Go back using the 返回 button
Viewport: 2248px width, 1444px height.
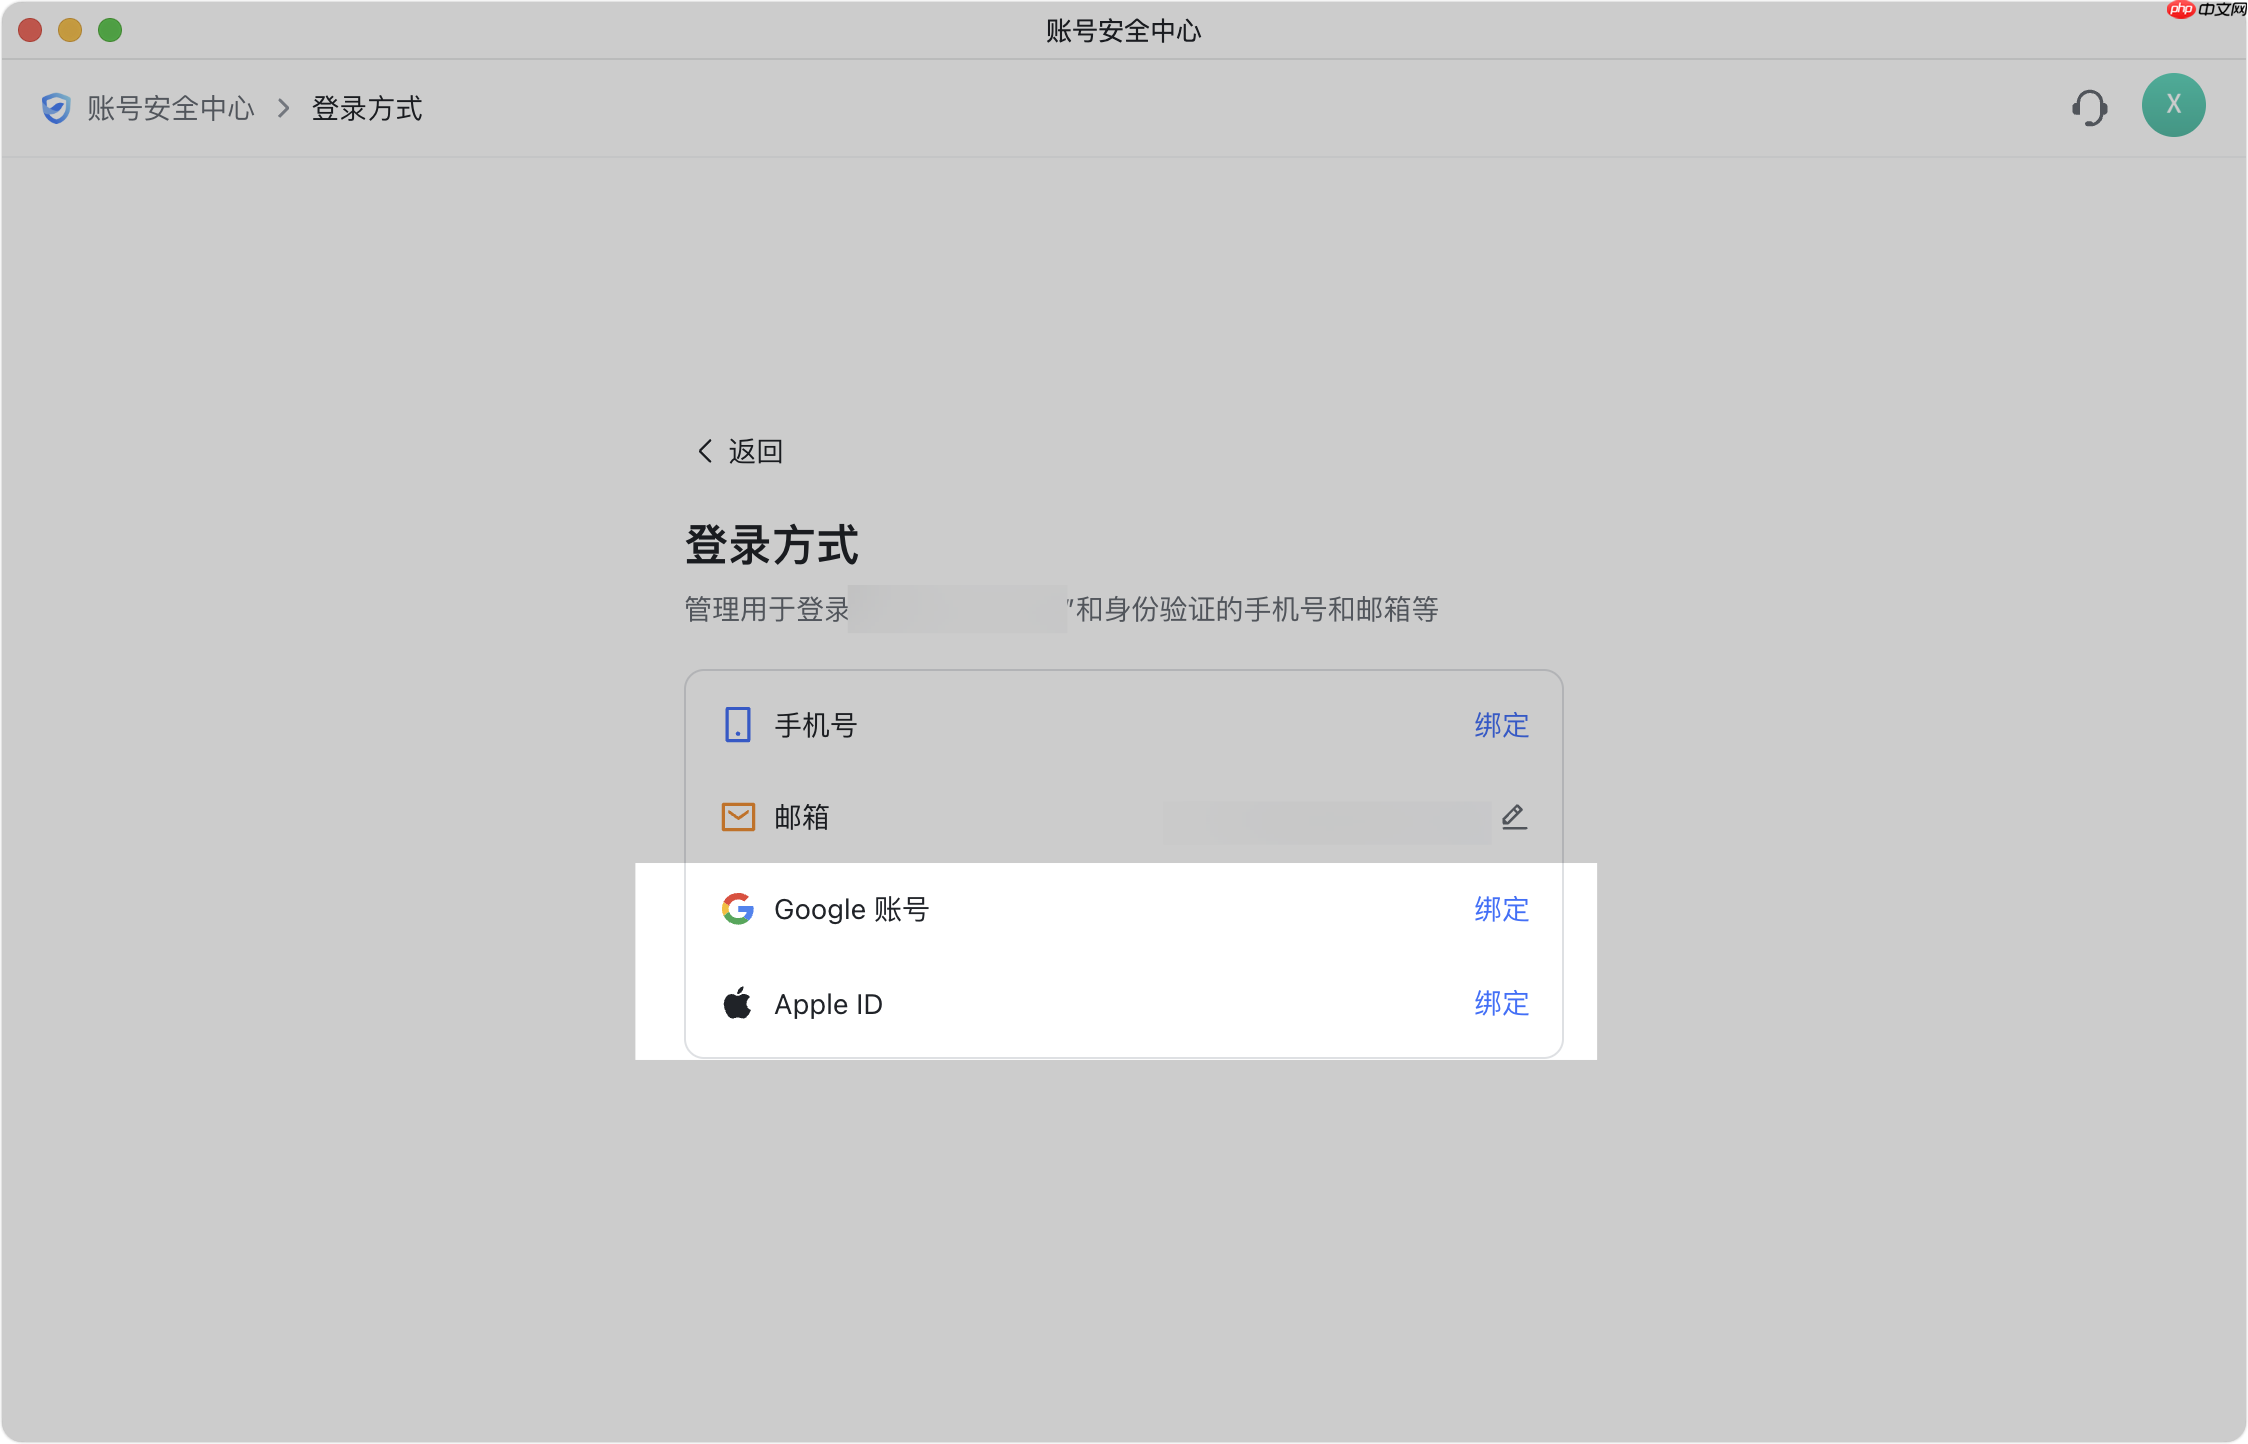click(x=740, y=451)
